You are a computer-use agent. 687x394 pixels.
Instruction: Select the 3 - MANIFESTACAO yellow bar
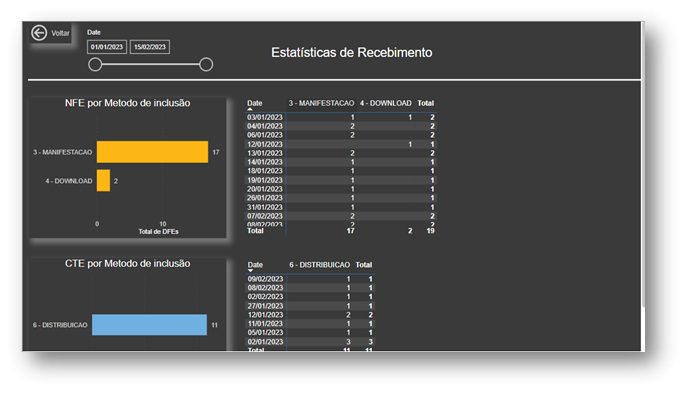click(152, 152)
